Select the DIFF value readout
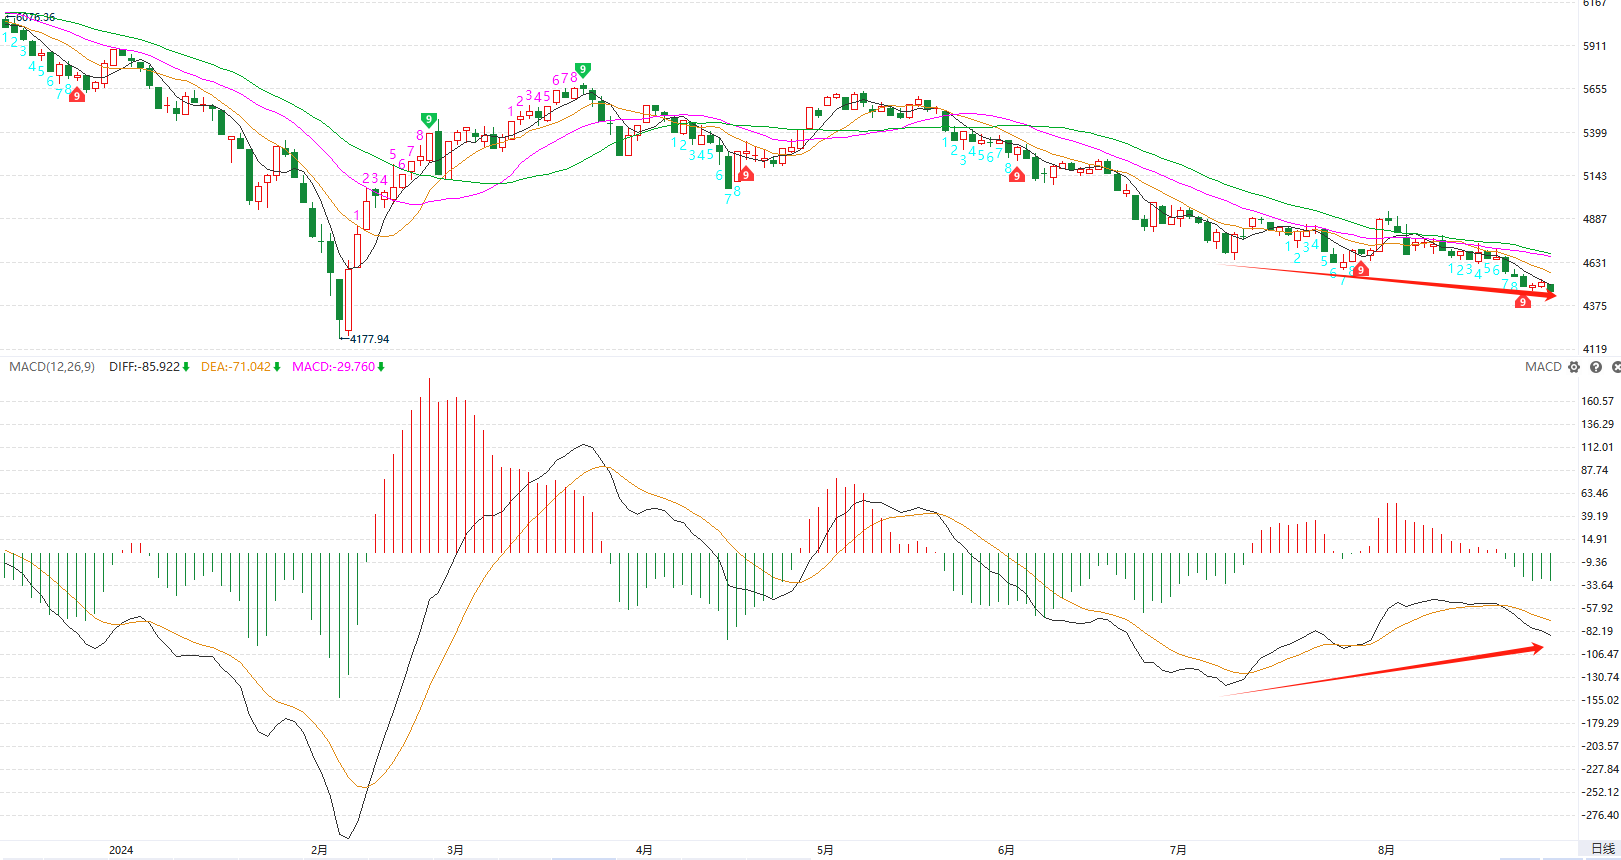This screenshot has width=1621, height=860. (149, 367)
